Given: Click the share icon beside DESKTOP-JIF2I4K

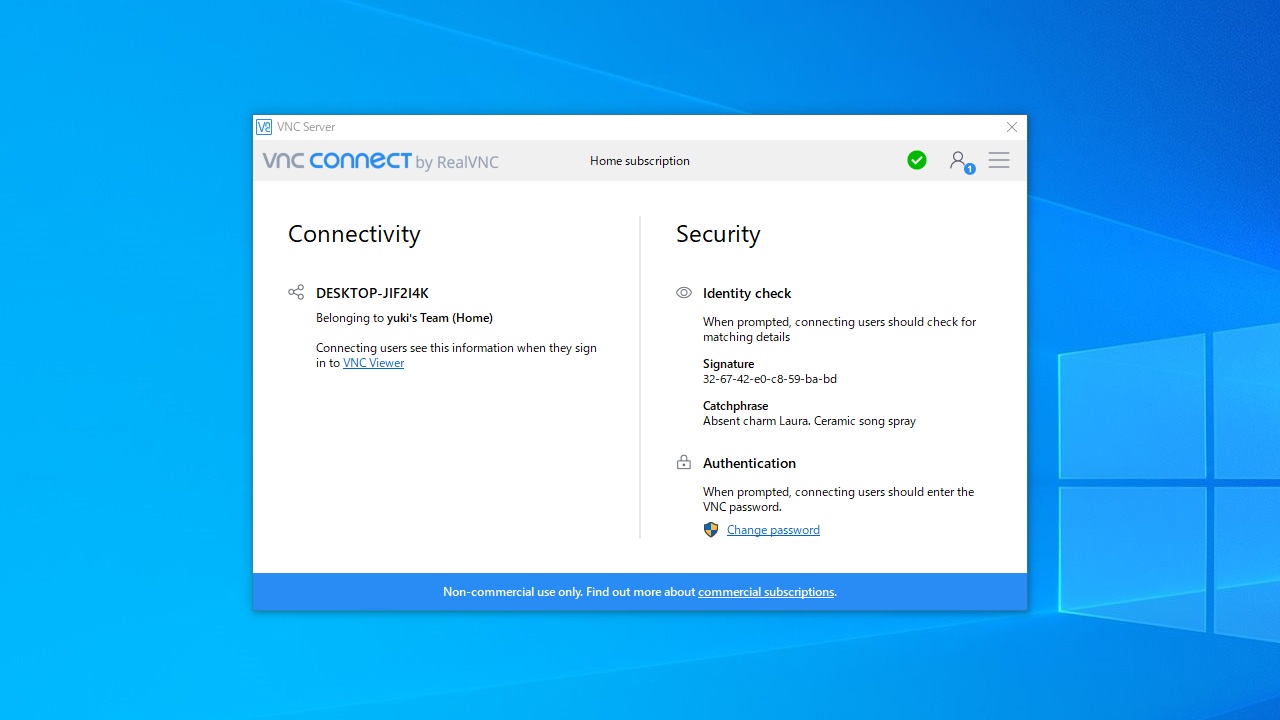Looking at the screenshot, I should [296, 292].
